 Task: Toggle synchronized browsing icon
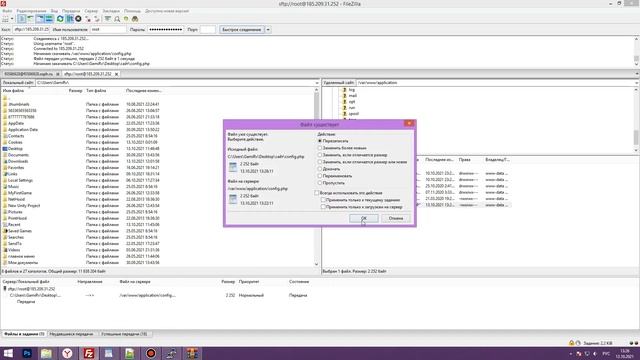(x=126, y=19)
